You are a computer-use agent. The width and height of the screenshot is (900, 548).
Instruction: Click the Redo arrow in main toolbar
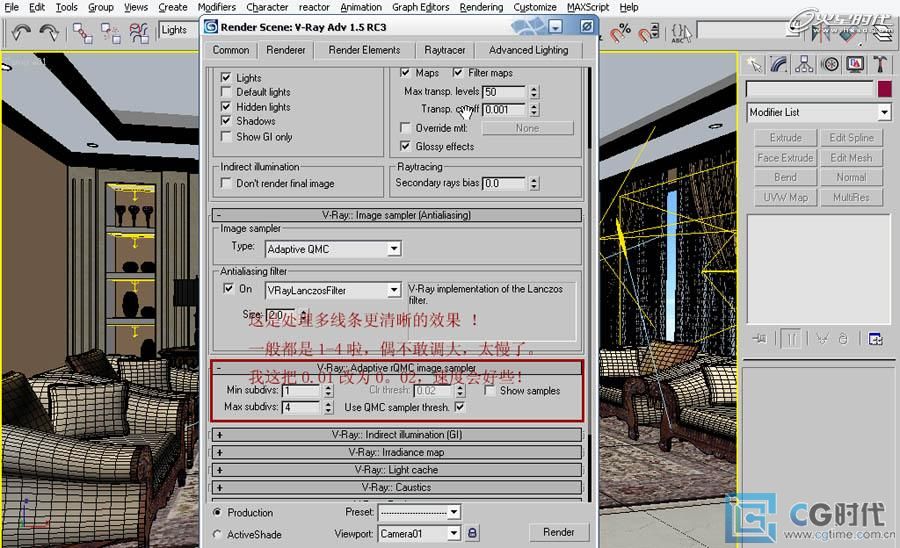[49, 32]
